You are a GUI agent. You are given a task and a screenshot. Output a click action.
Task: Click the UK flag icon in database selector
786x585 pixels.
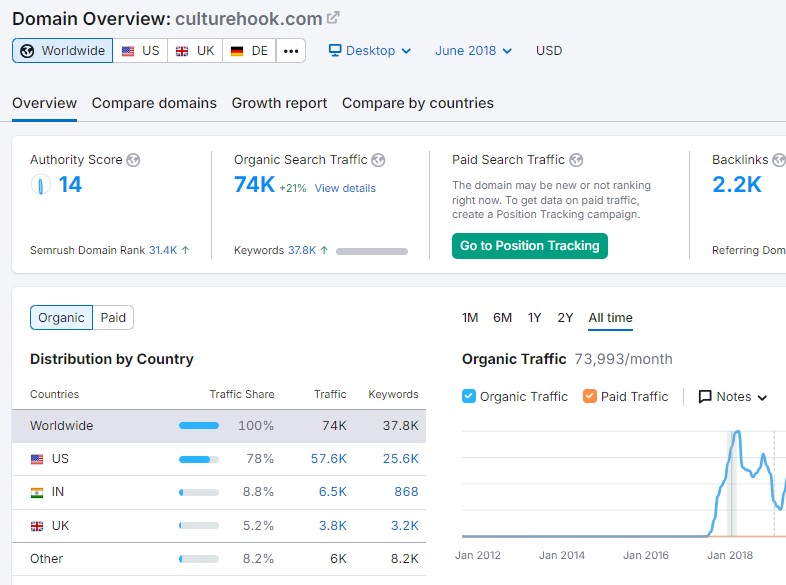[182, 51]
